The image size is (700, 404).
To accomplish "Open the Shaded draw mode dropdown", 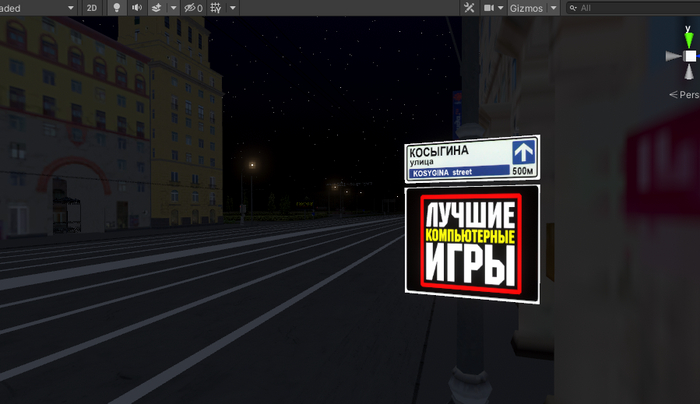I will tap(38, 8).
